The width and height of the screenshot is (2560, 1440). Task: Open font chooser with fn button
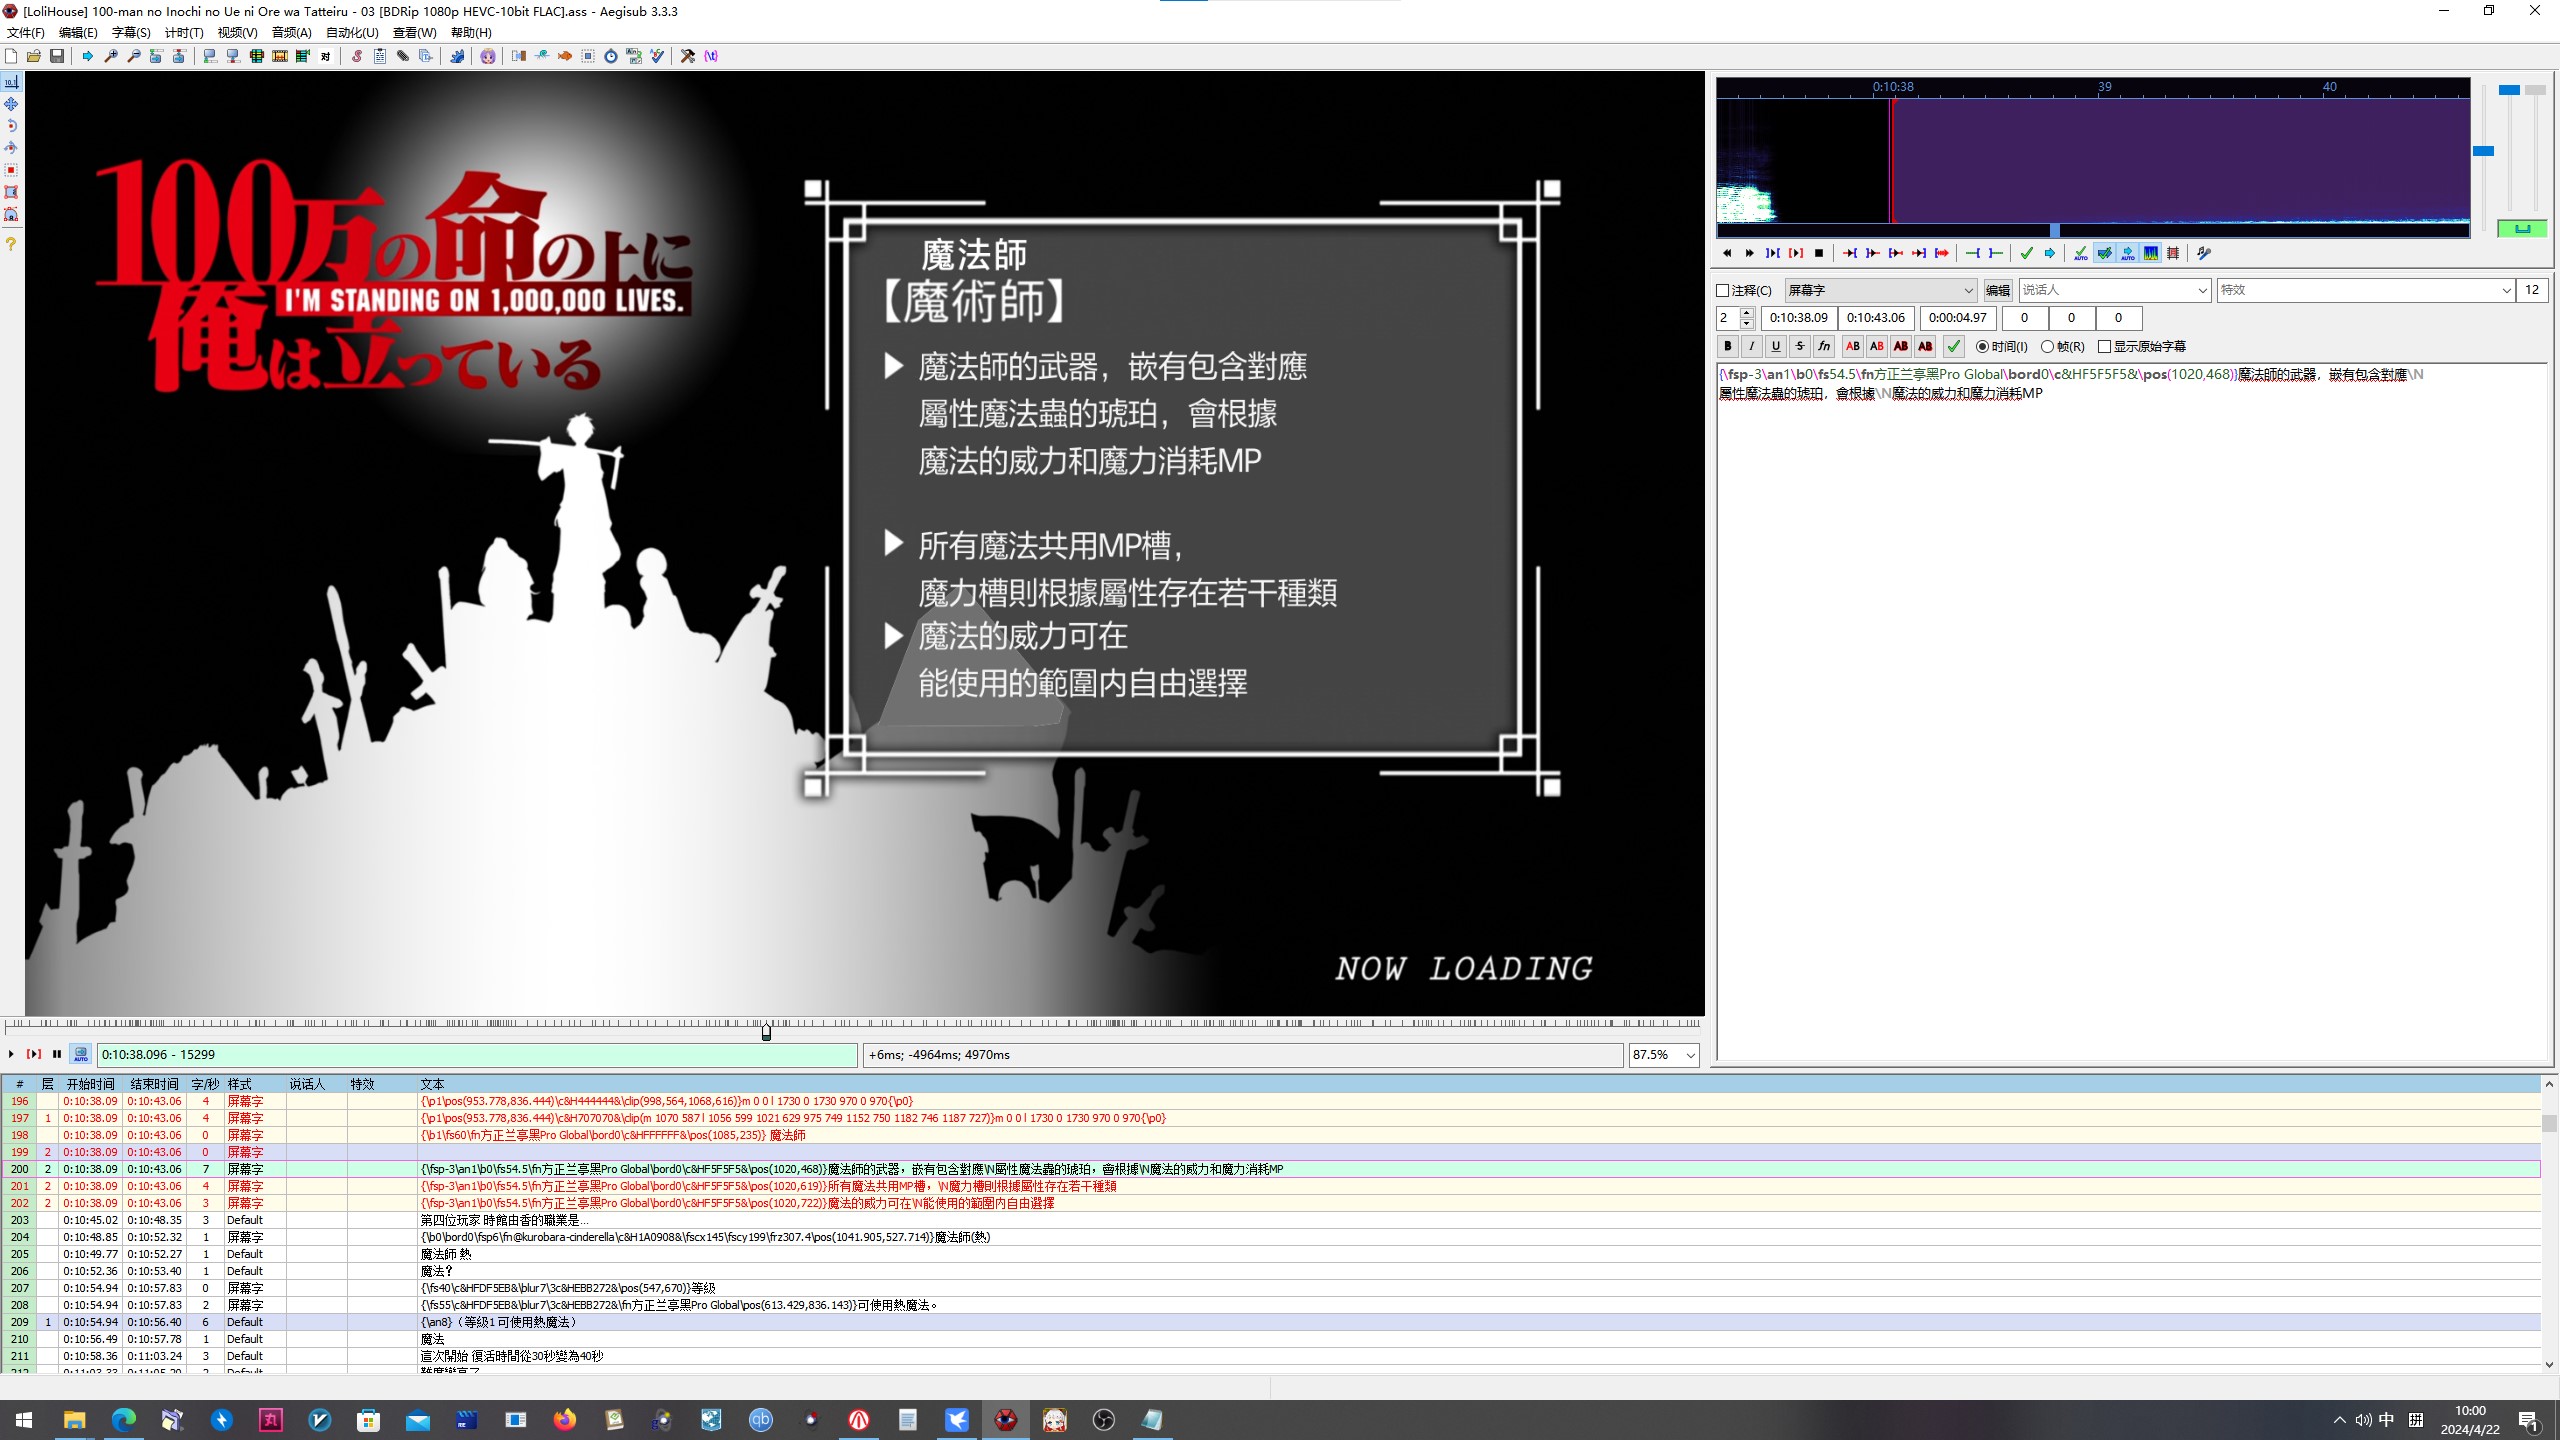point(1824,346)
